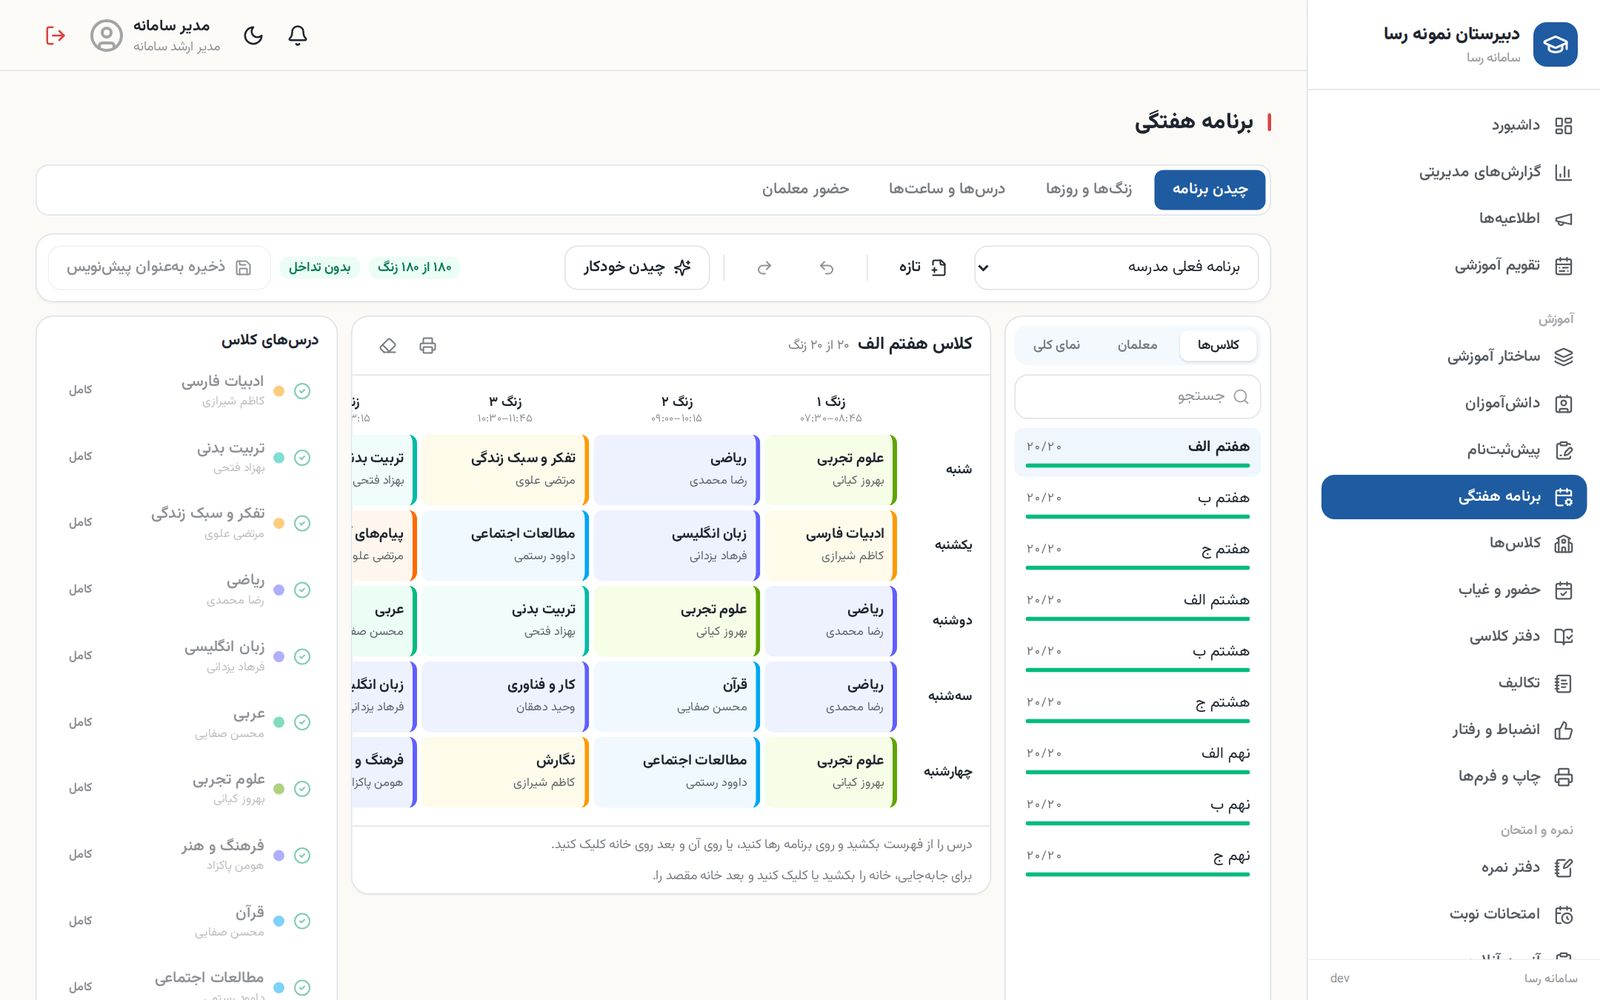This screenshot has height=1000, width=1600.
Task: Click بدون تداخل status badge
Action: pos(319,267)
